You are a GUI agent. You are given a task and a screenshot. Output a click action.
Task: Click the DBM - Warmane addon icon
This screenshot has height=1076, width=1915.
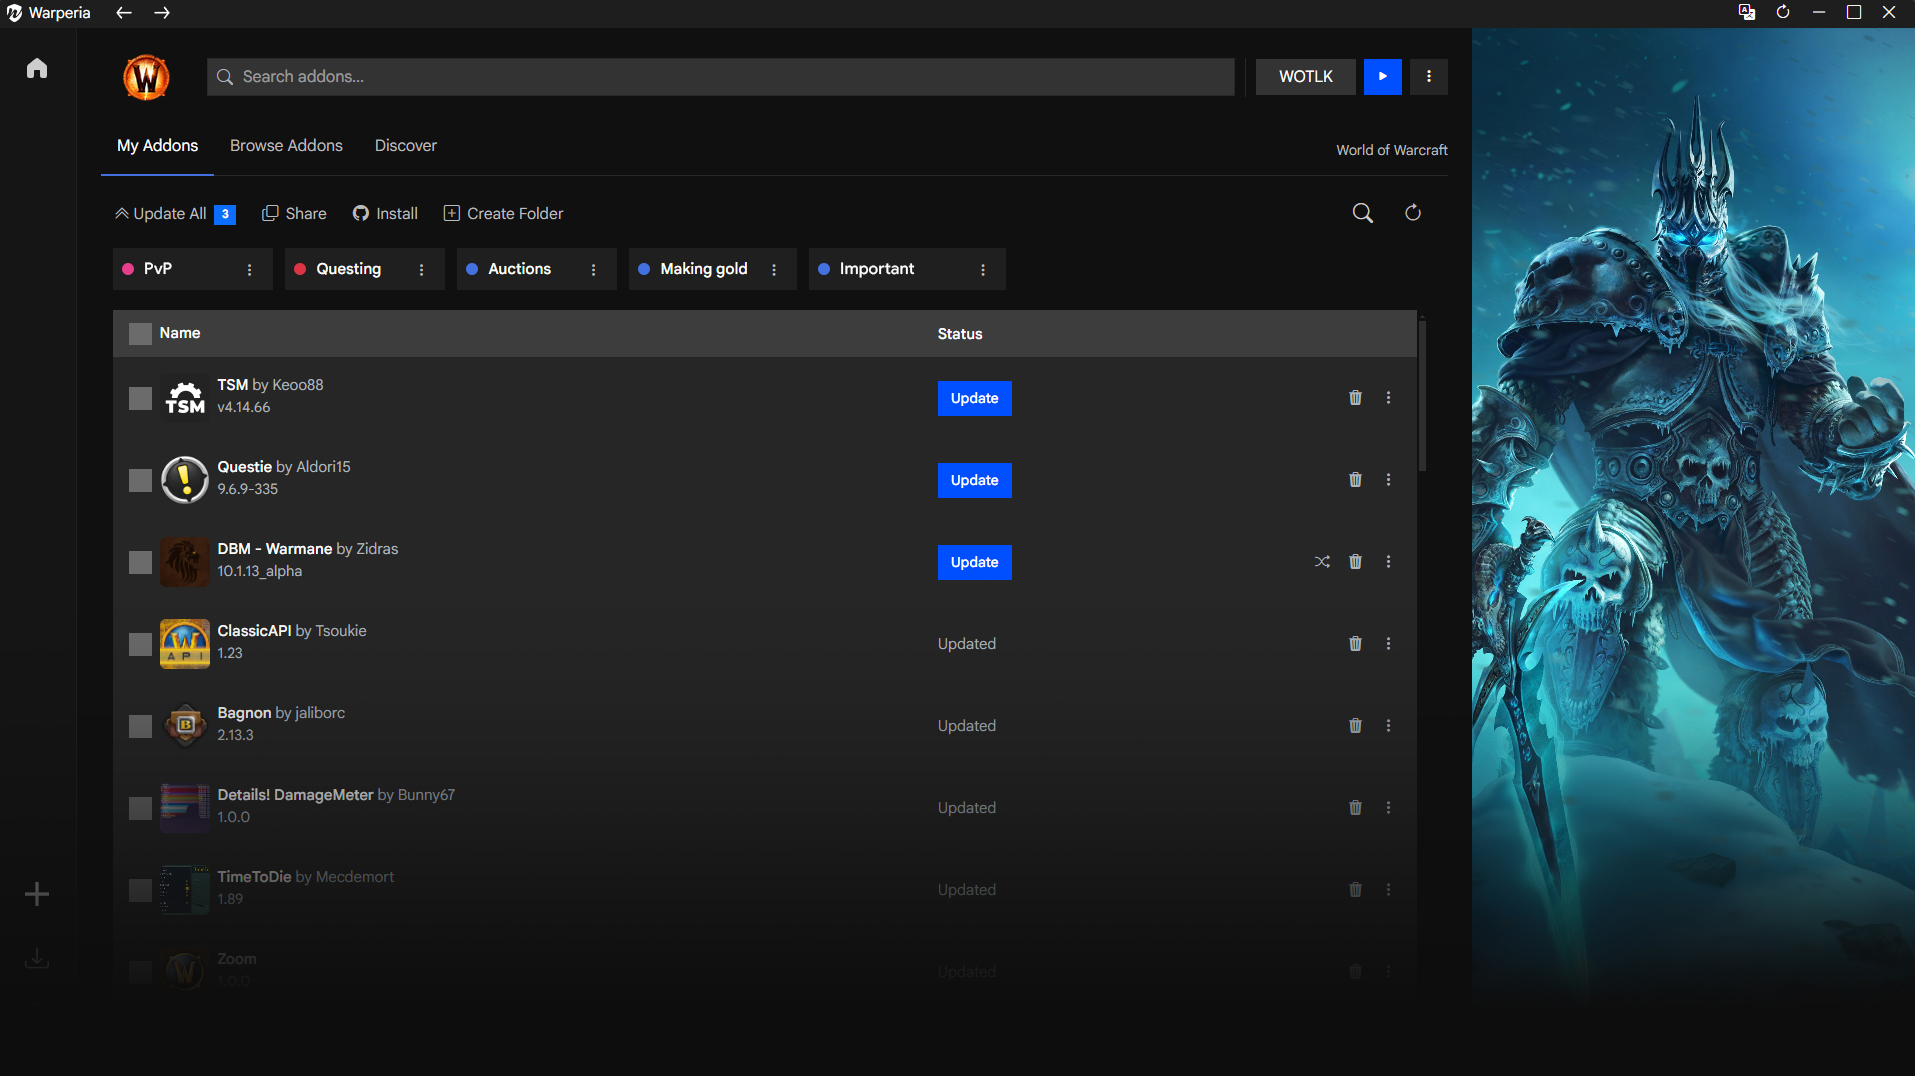(x=185, y=562)
